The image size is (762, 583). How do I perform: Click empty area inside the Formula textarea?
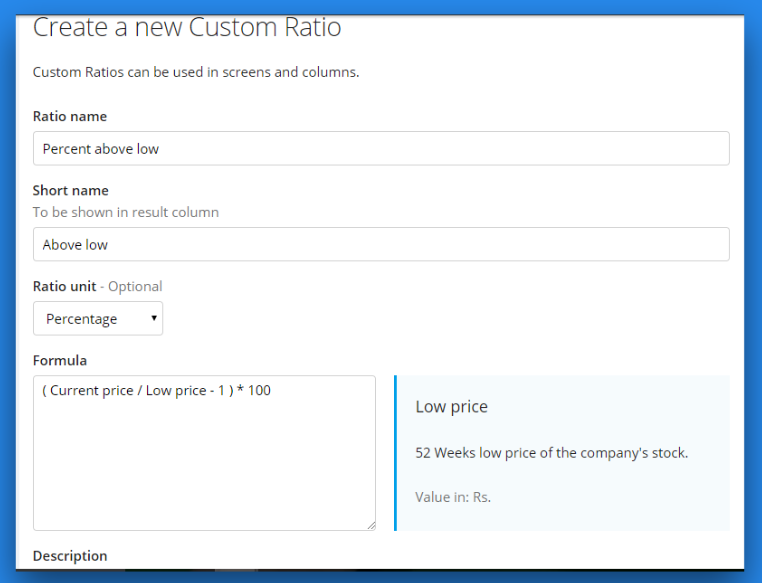point(204,470)
